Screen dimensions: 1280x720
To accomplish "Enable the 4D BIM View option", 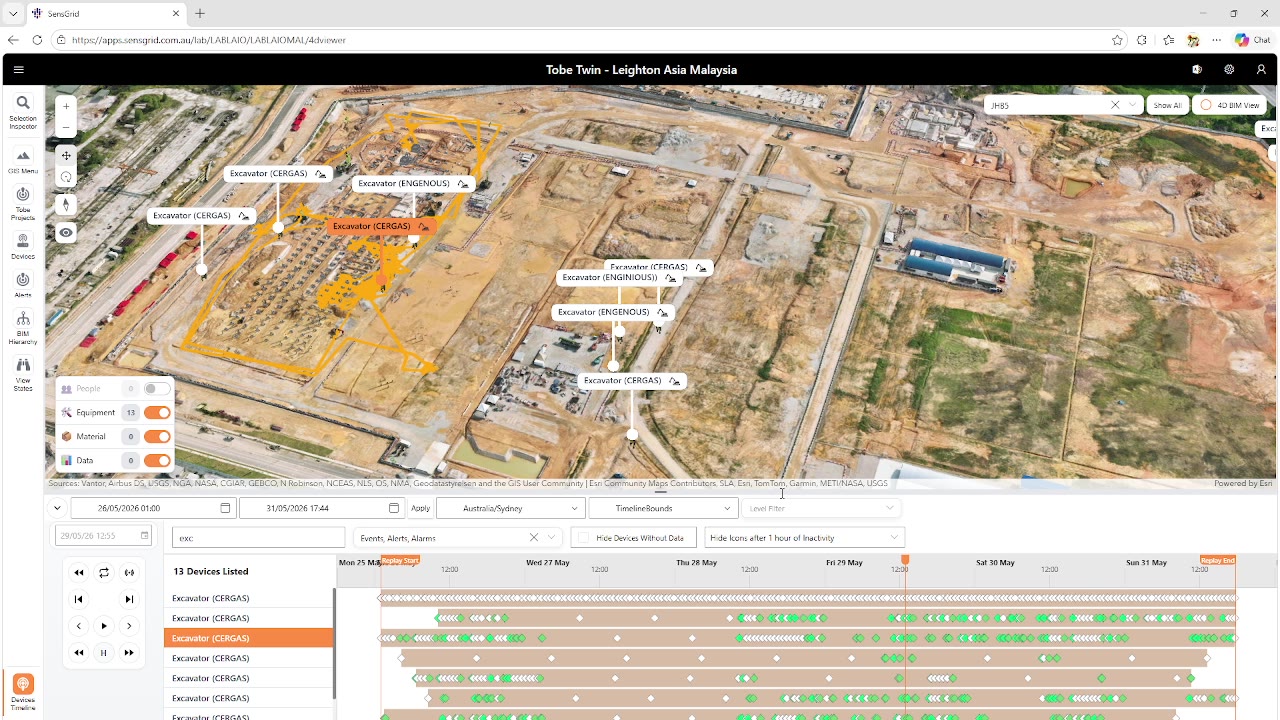I will [x=1230, y=105].
